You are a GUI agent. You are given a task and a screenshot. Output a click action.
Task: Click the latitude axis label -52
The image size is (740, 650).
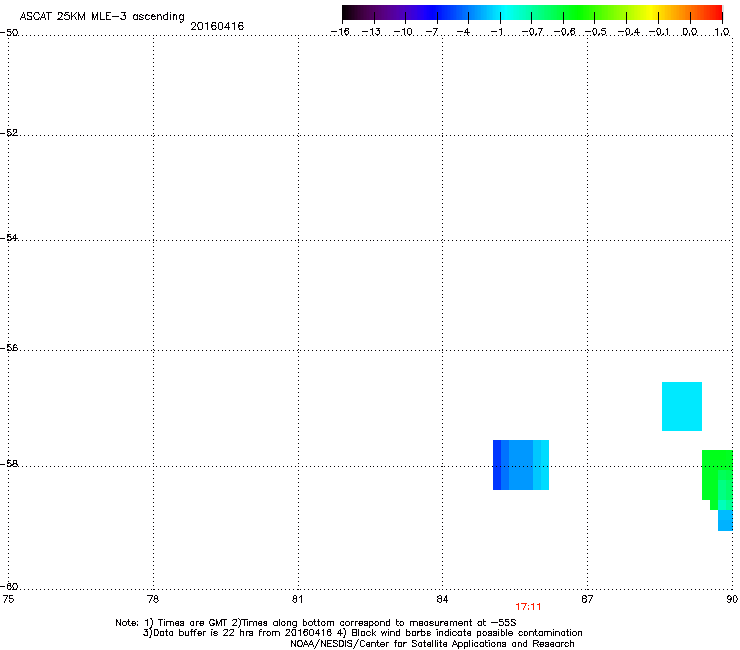pyautogui.click(x=9, y=133)
